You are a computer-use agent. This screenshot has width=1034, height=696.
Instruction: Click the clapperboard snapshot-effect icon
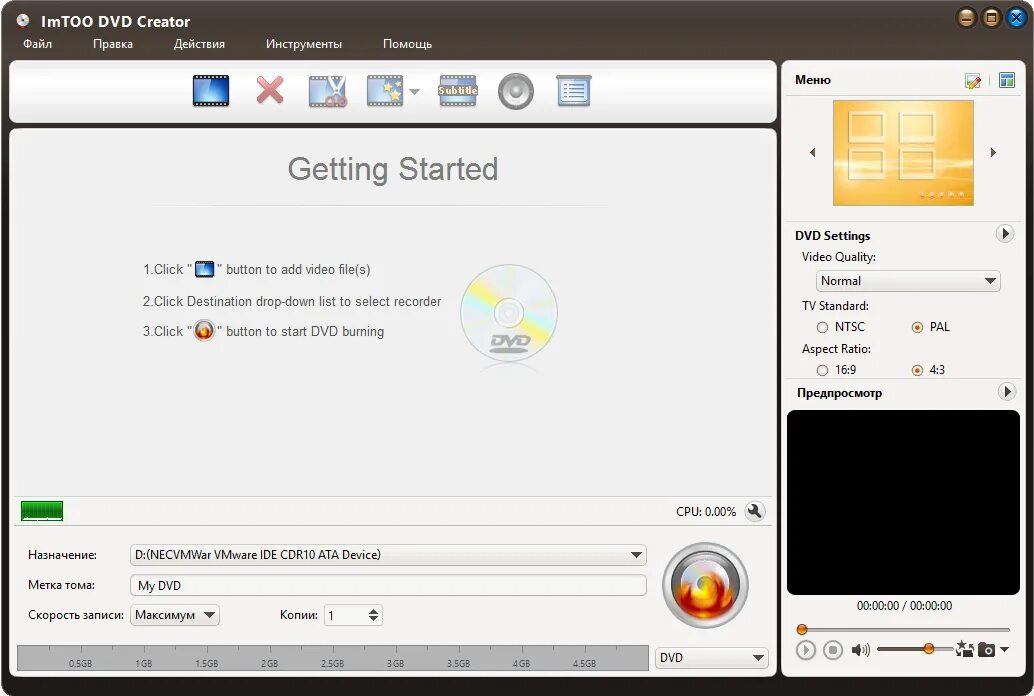tap(964, 649)
